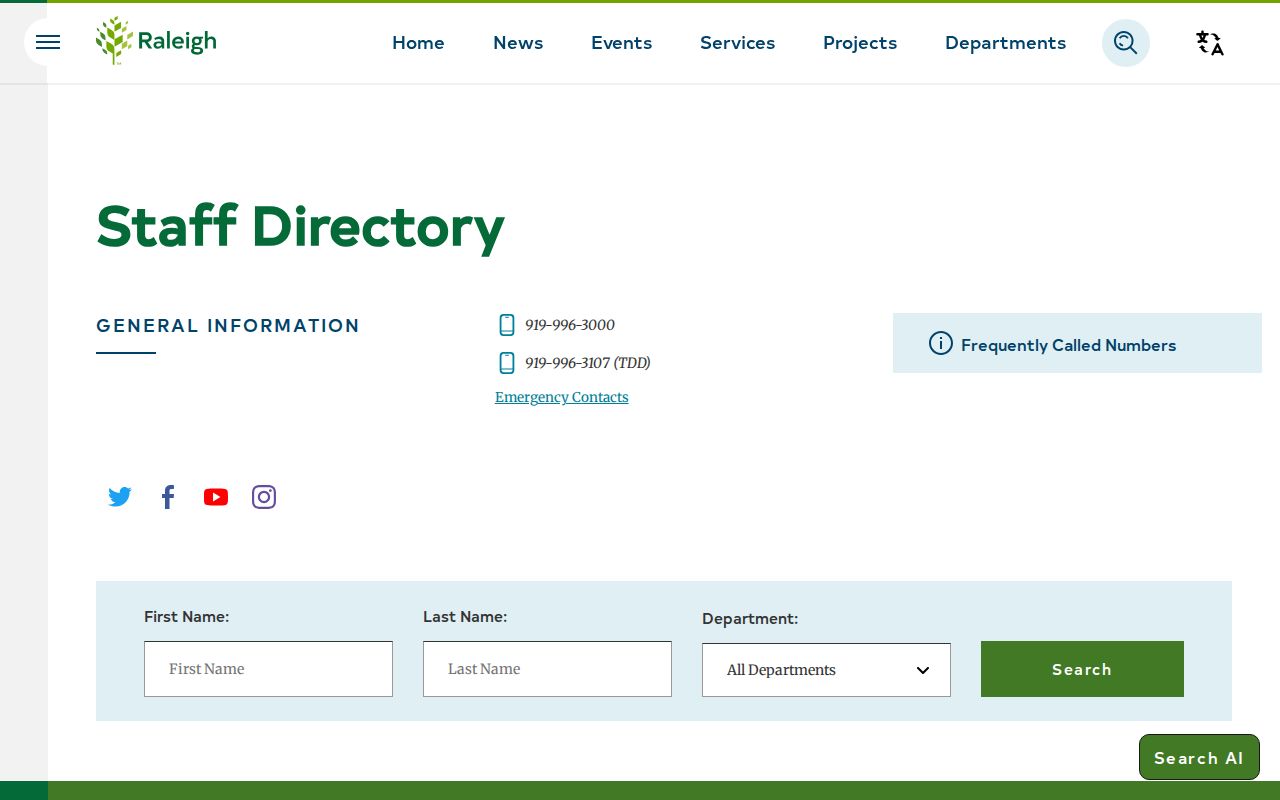Screen dimensions: 1280x800
Task: Click the Raleigh logo
Action: click(x=156, y=41)
